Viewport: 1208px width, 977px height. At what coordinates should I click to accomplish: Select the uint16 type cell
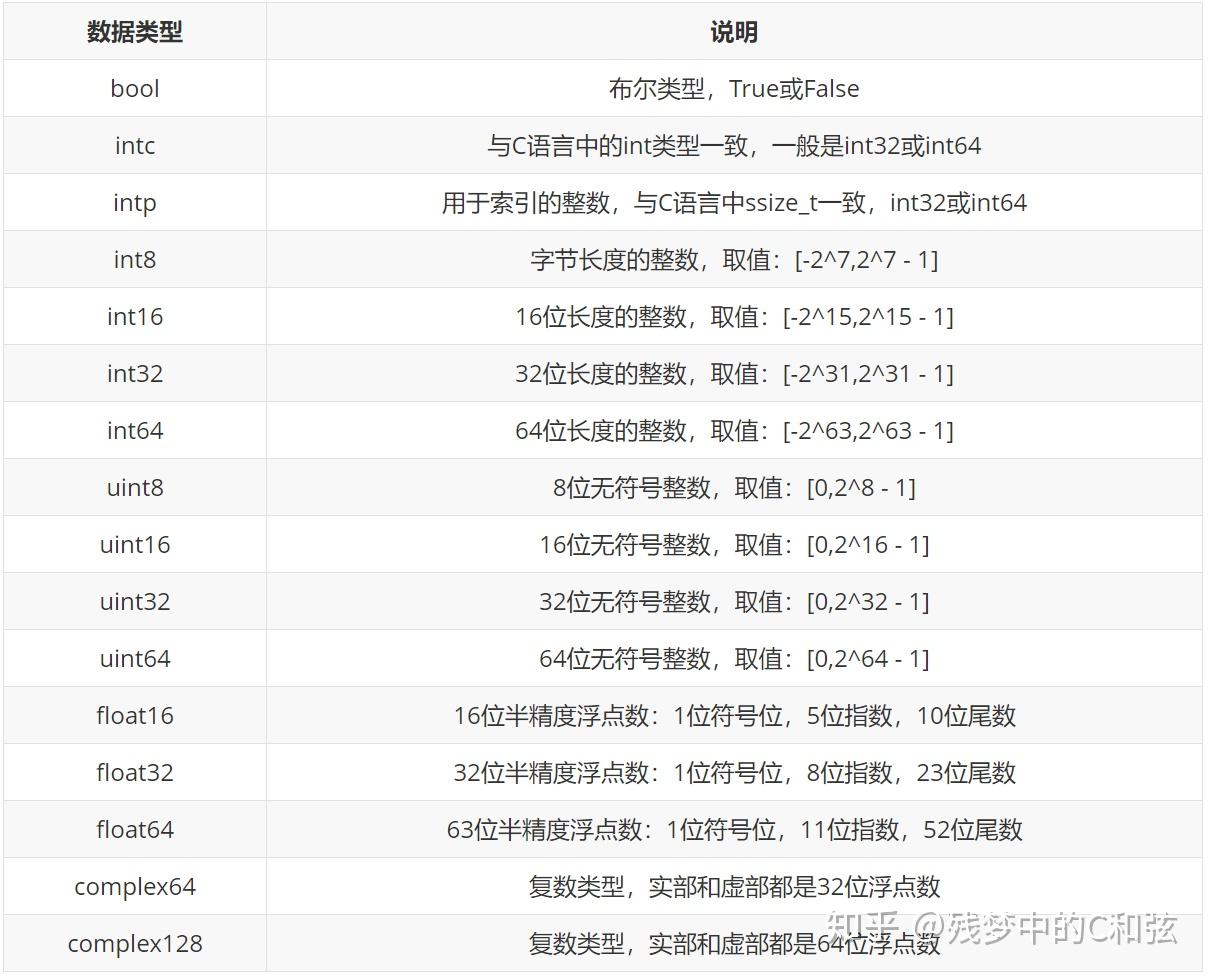pos(133,544)
